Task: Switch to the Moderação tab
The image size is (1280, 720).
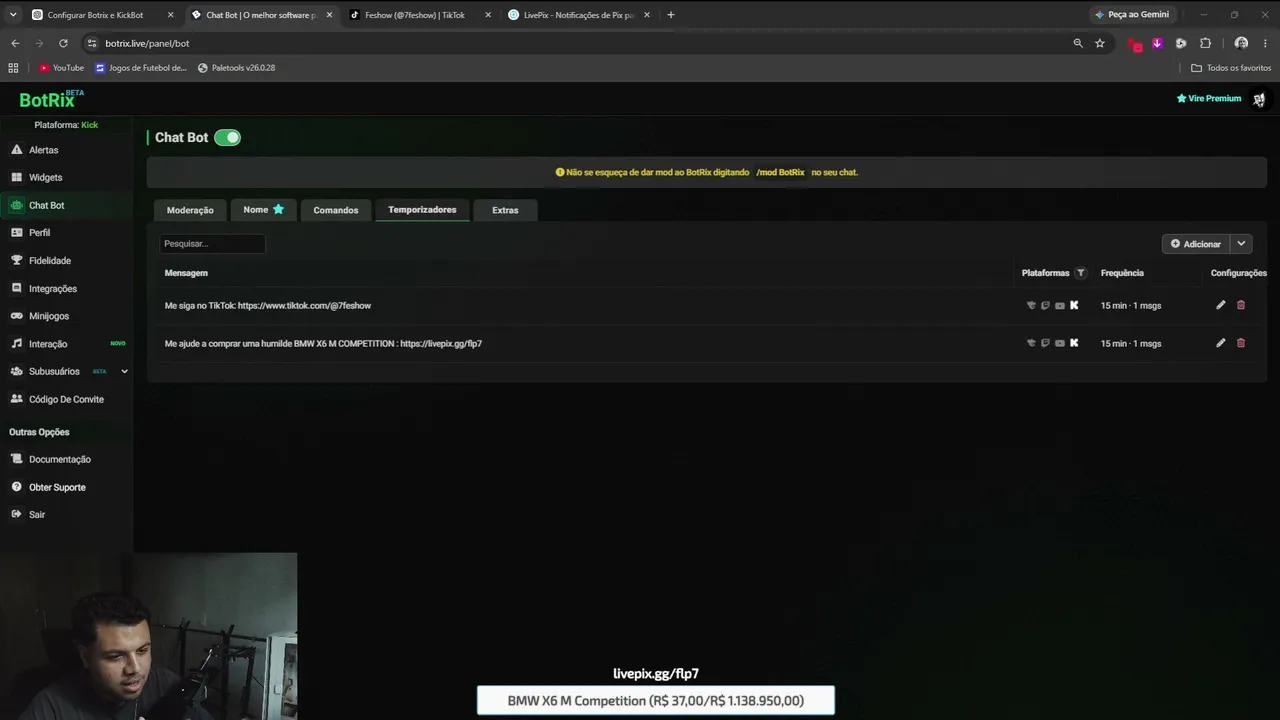Action: point(190,210)
